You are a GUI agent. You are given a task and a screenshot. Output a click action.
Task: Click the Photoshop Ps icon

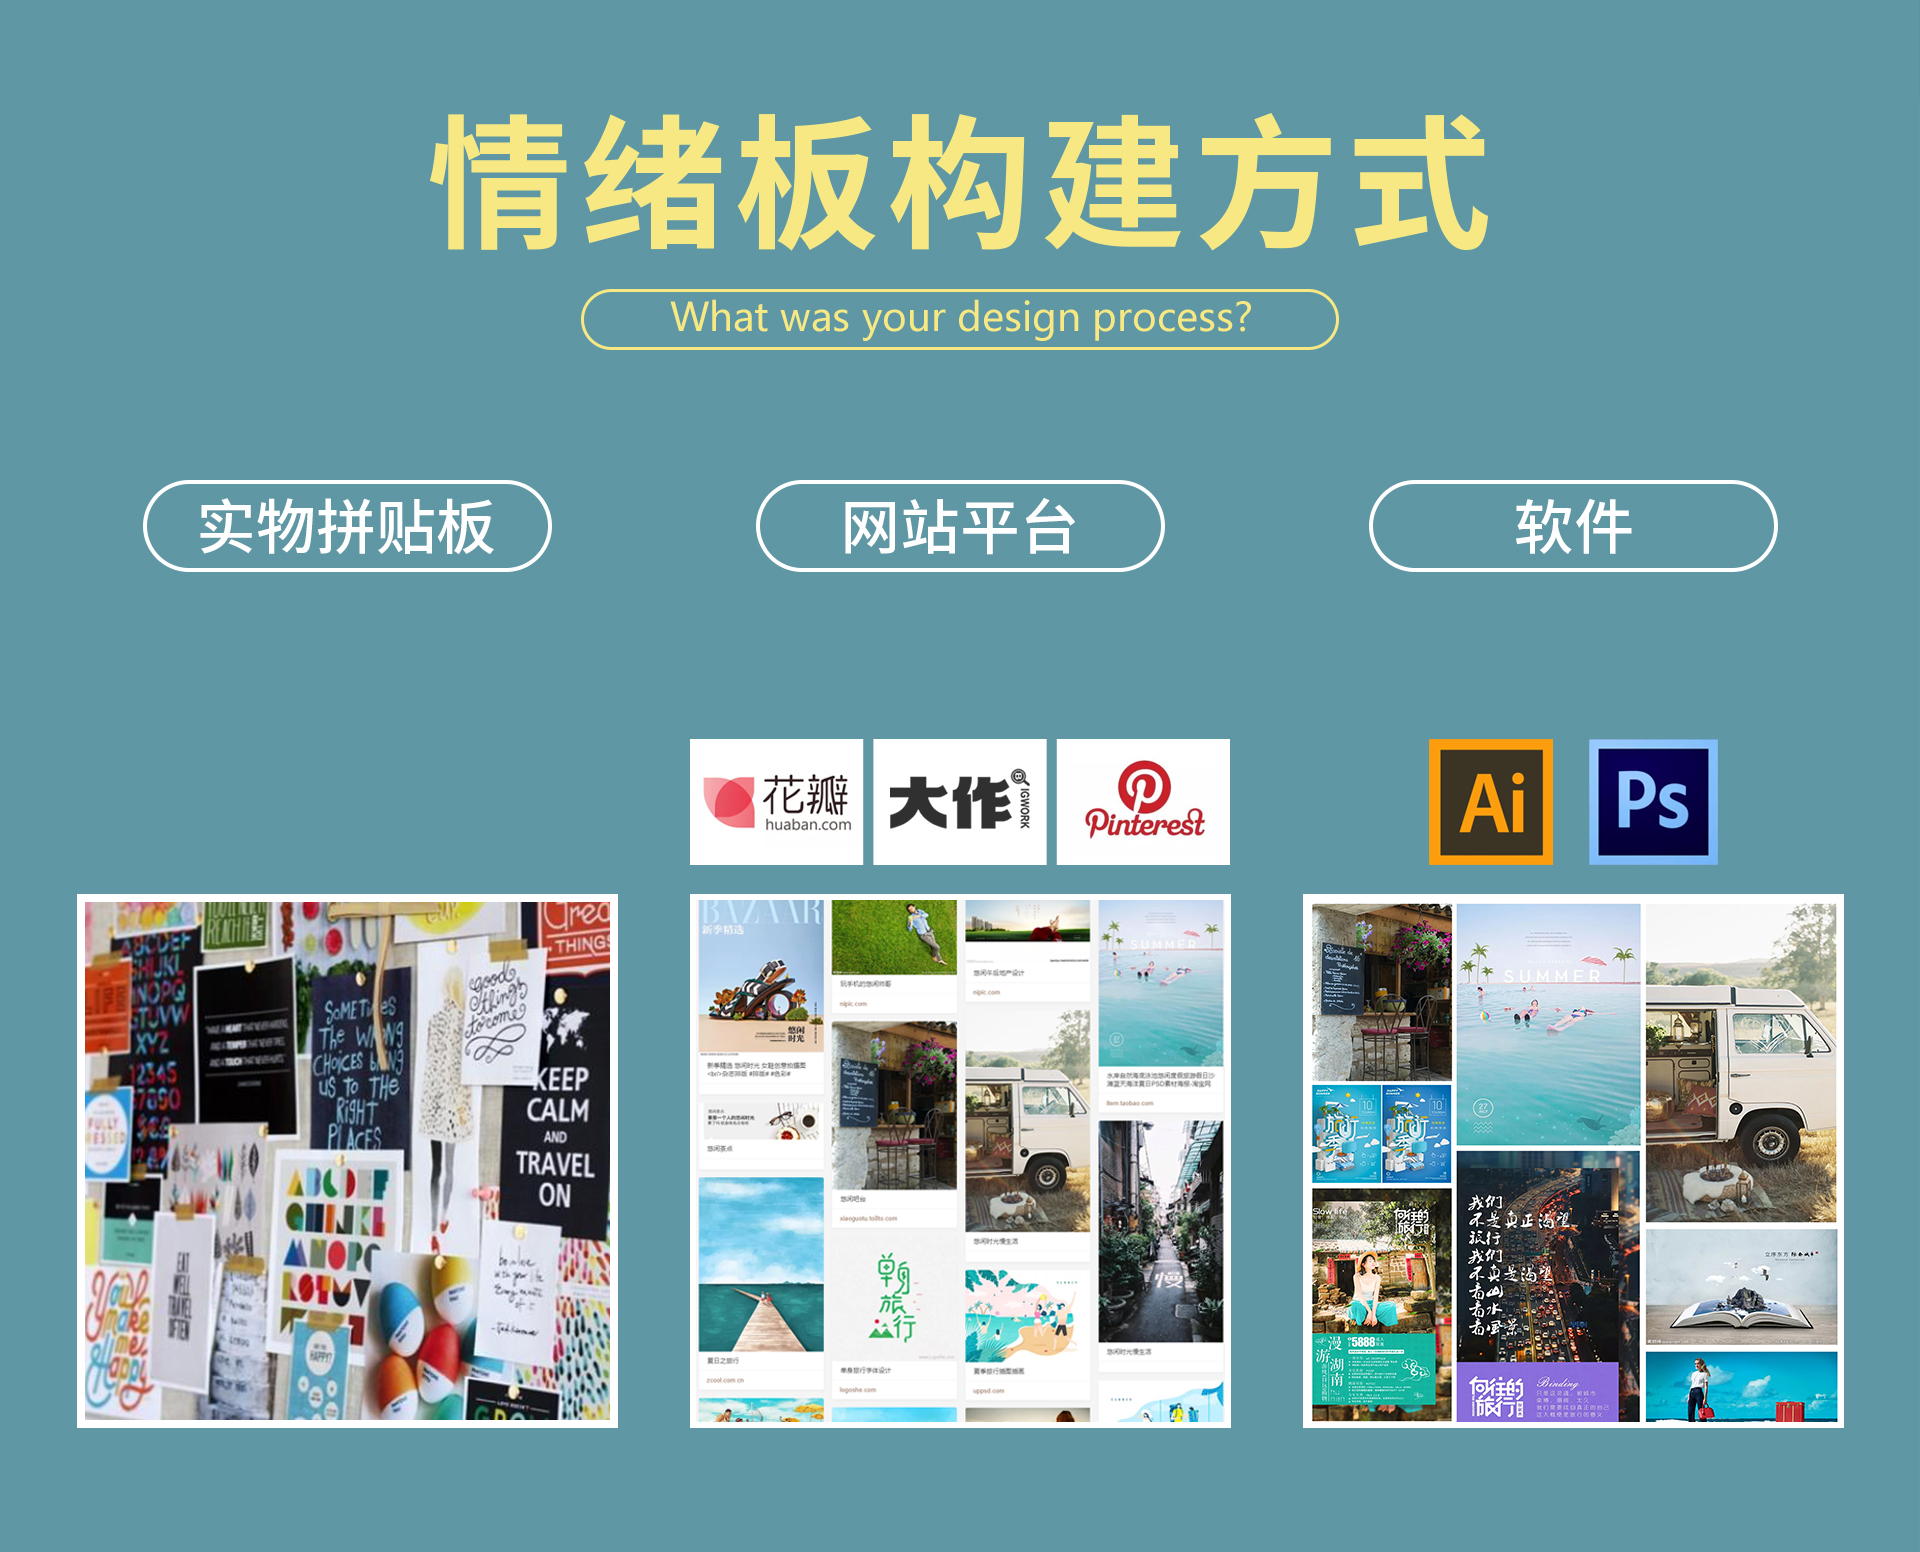tap(1652, 802)
